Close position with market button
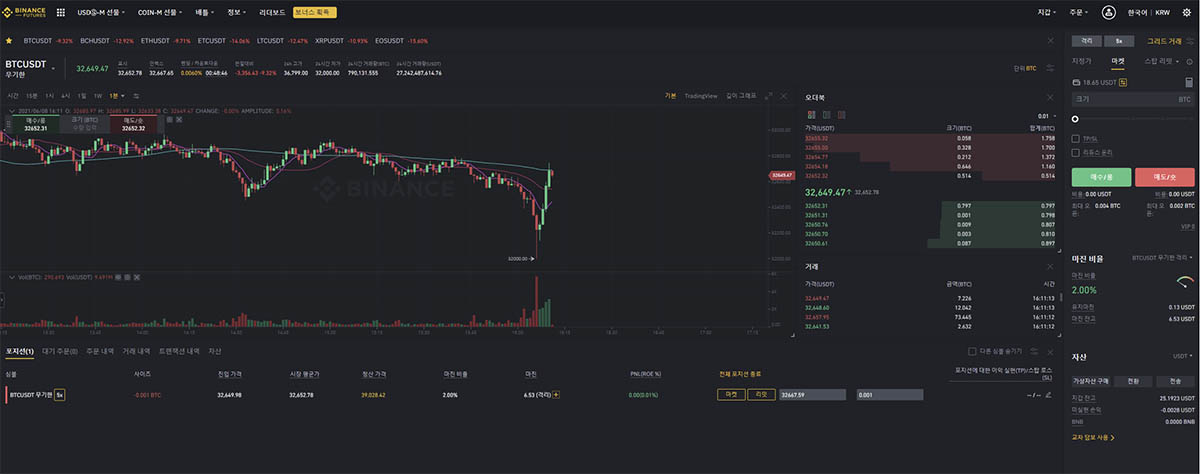 [731, 395]
